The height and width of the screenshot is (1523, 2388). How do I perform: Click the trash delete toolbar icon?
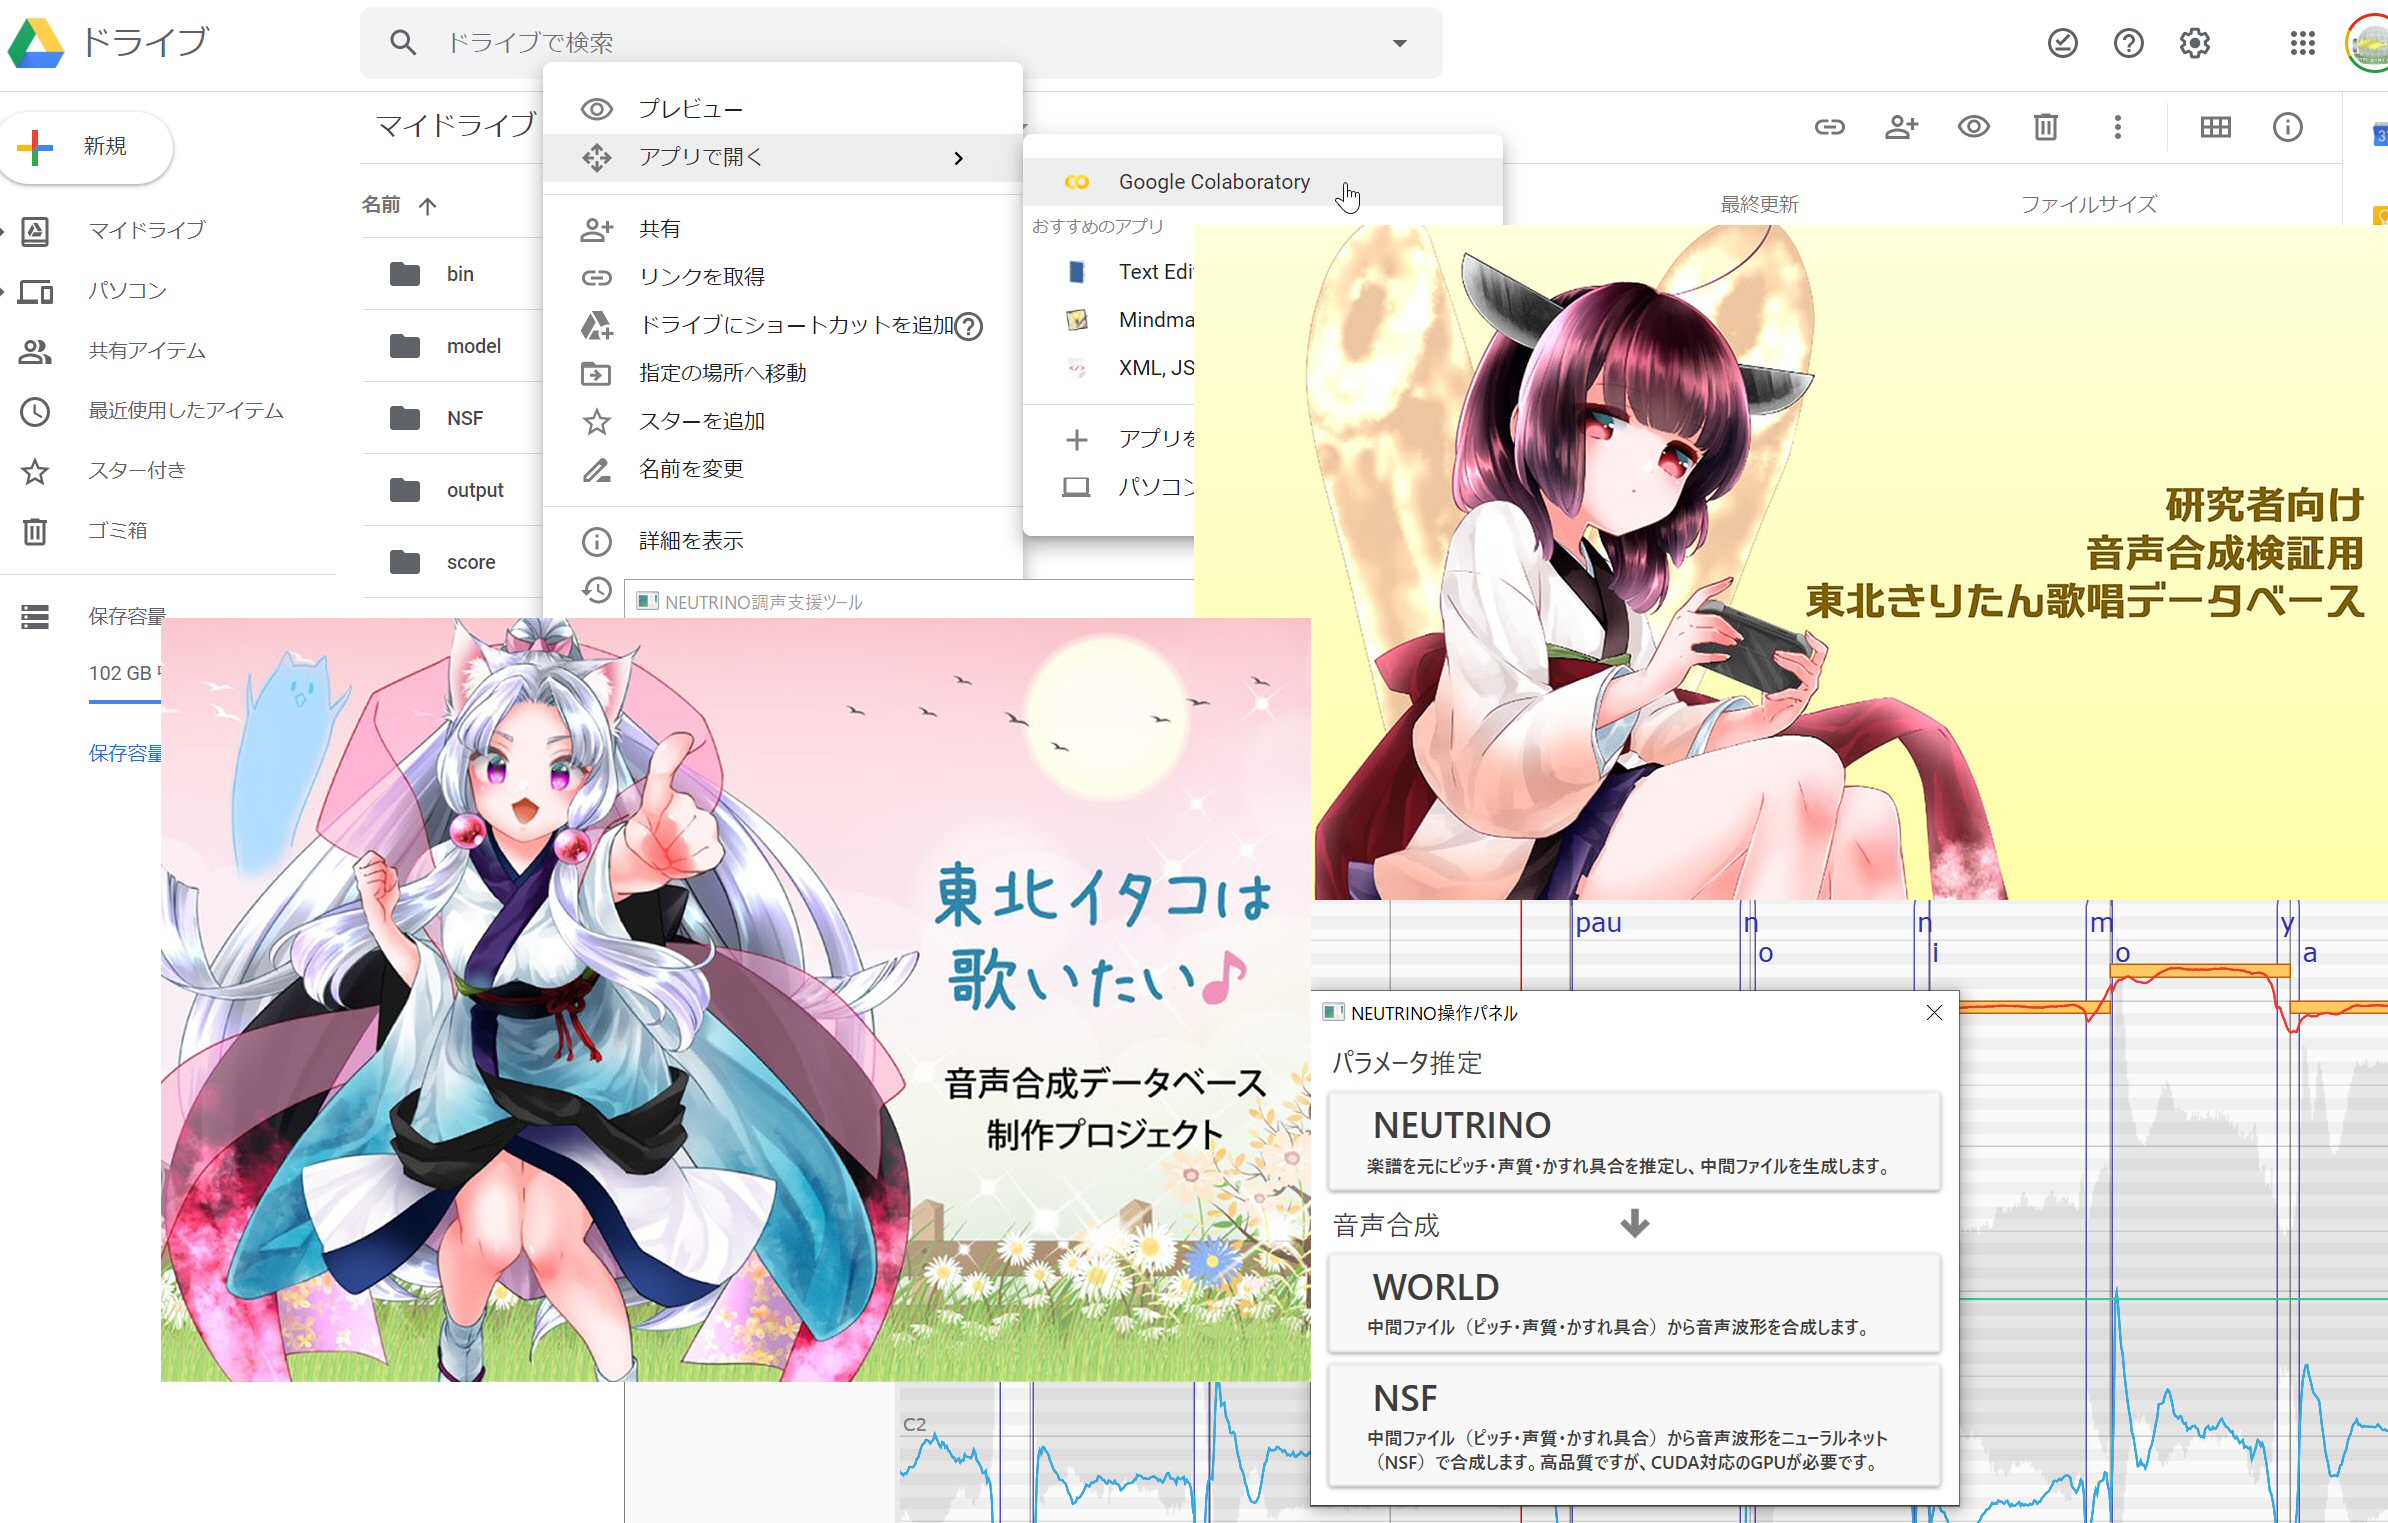coord(2045,127)
